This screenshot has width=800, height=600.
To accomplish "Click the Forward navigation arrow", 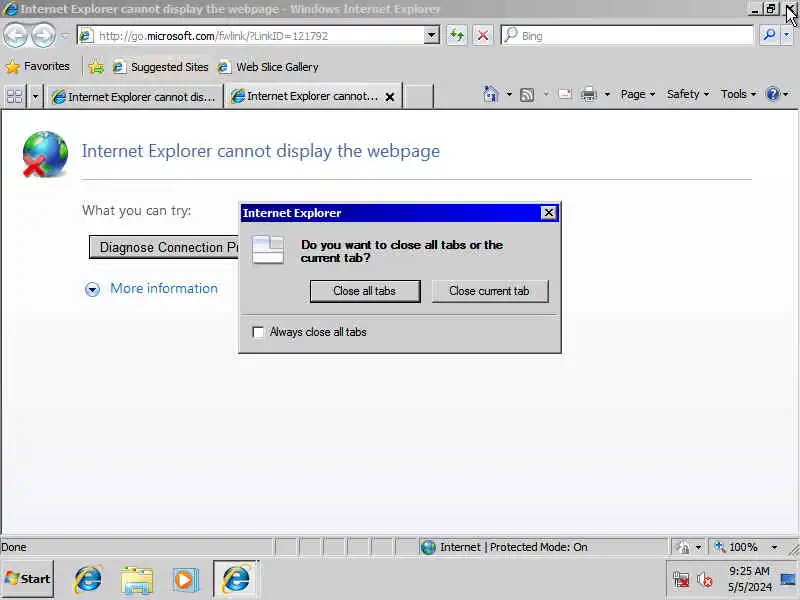I will pyautogui.click(x=43, y=36).
